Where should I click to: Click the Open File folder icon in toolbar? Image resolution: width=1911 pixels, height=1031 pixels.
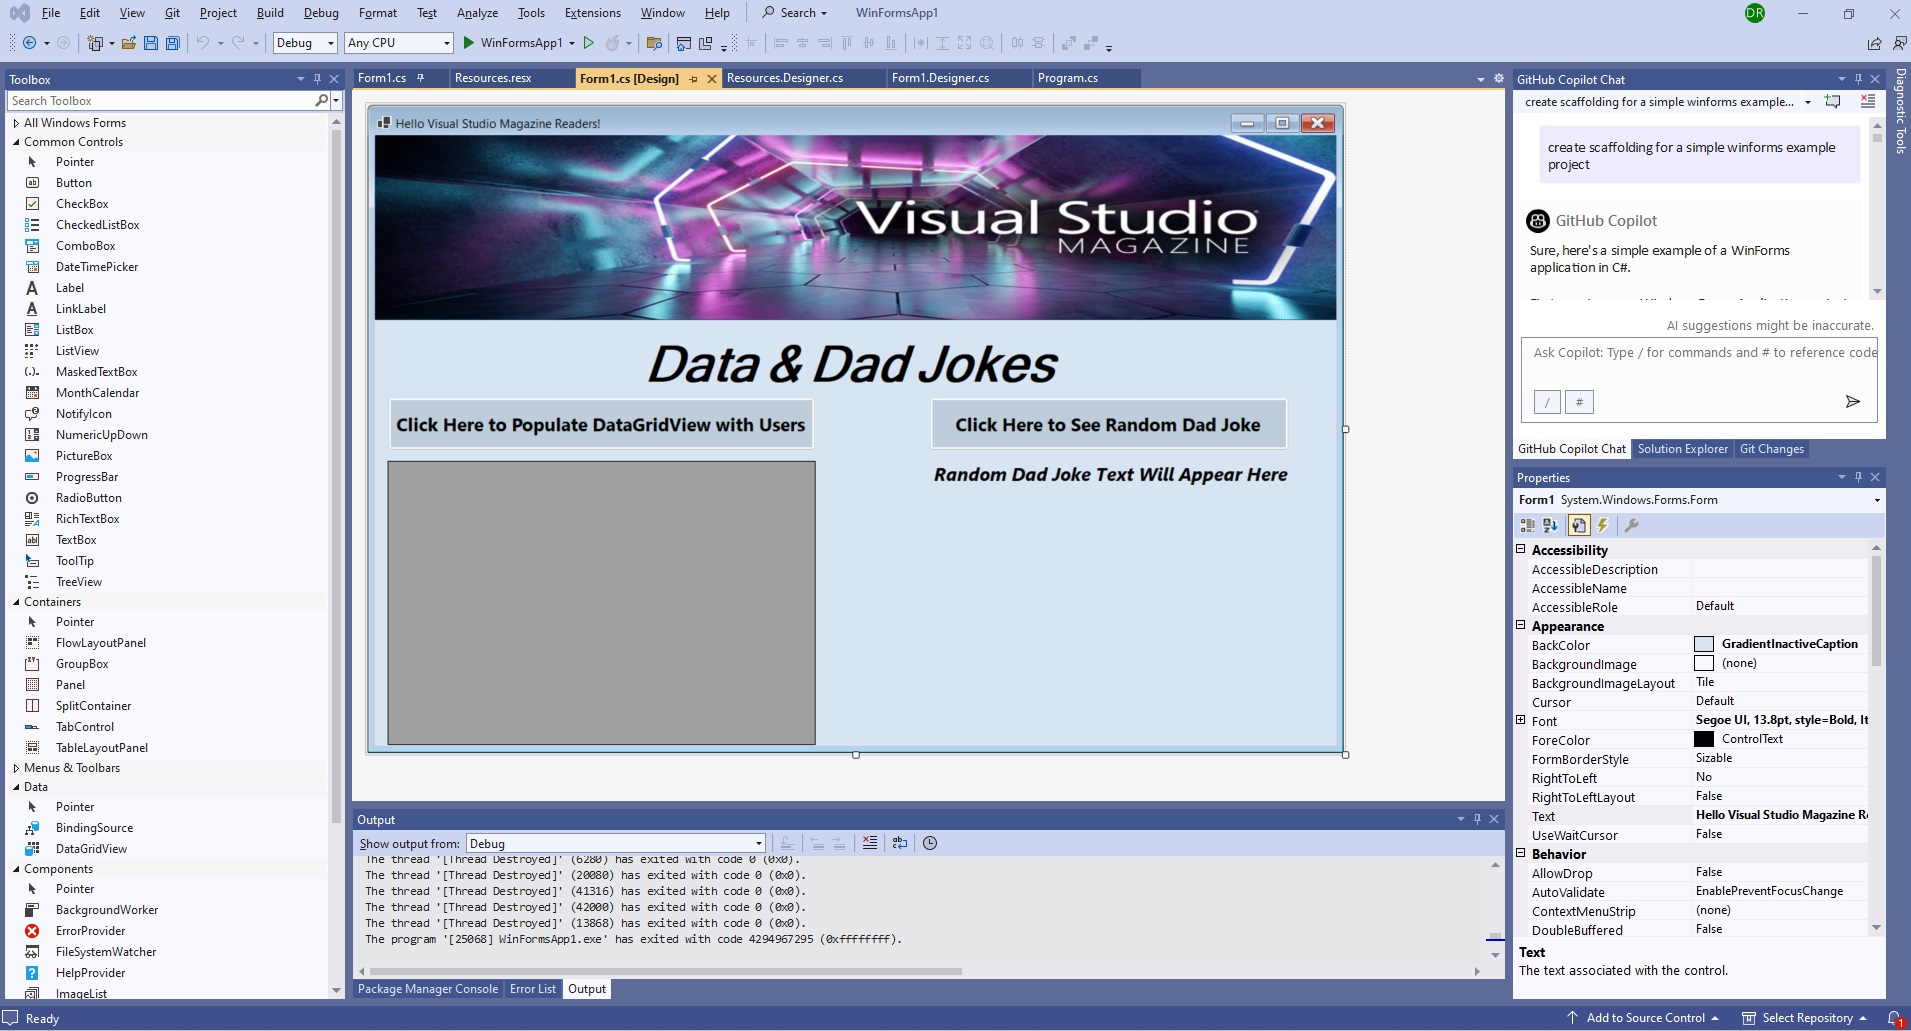pos(129,43)
